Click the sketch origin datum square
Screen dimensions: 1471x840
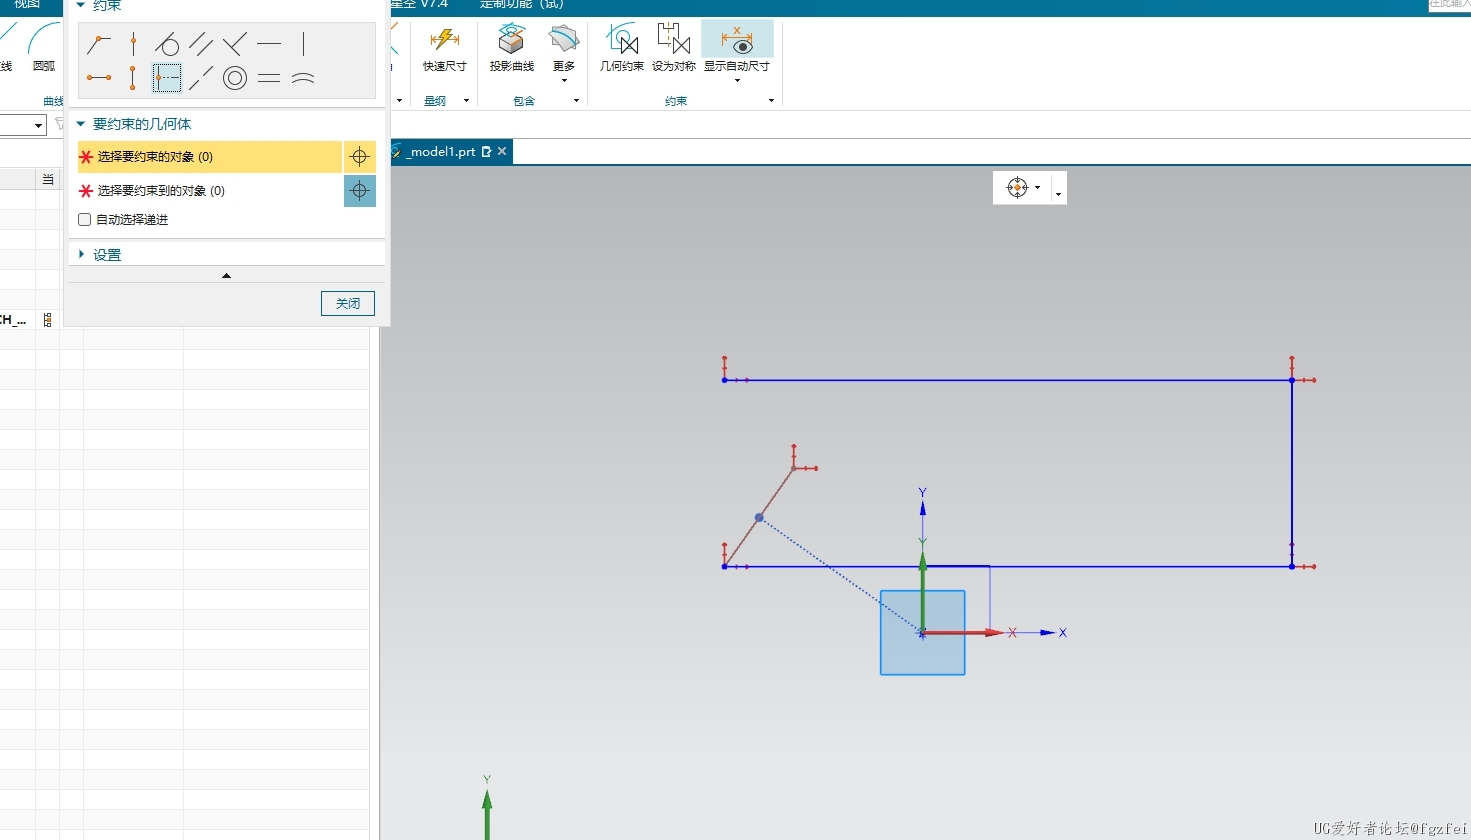pyautogui.click(x=923, y=633)
